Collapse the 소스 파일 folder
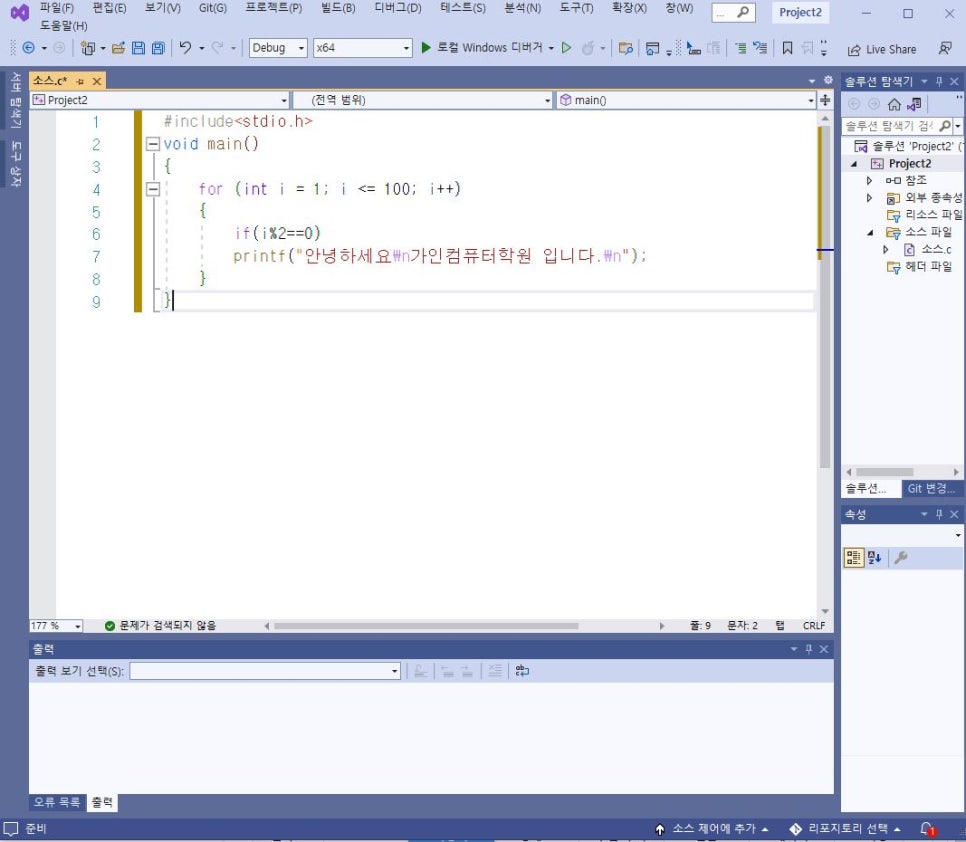The width and height of the screenshot is (966, 842). tap(870, 232)
